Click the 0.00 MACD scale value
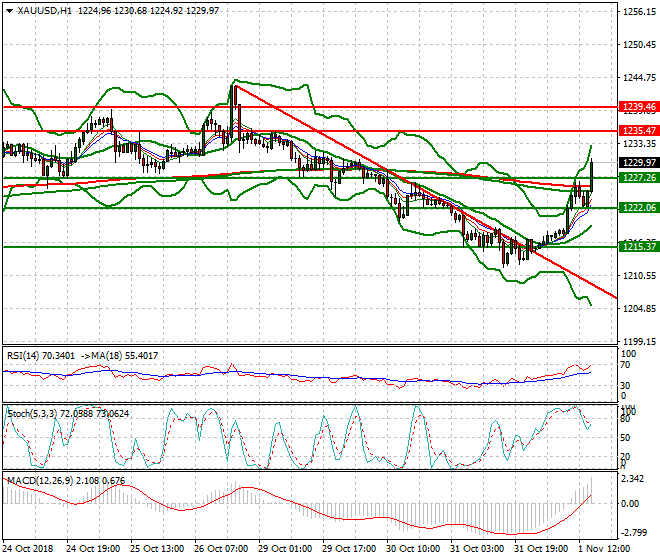Image resolution: width=660 pixels, height=560 pixels. pos(630,504)
